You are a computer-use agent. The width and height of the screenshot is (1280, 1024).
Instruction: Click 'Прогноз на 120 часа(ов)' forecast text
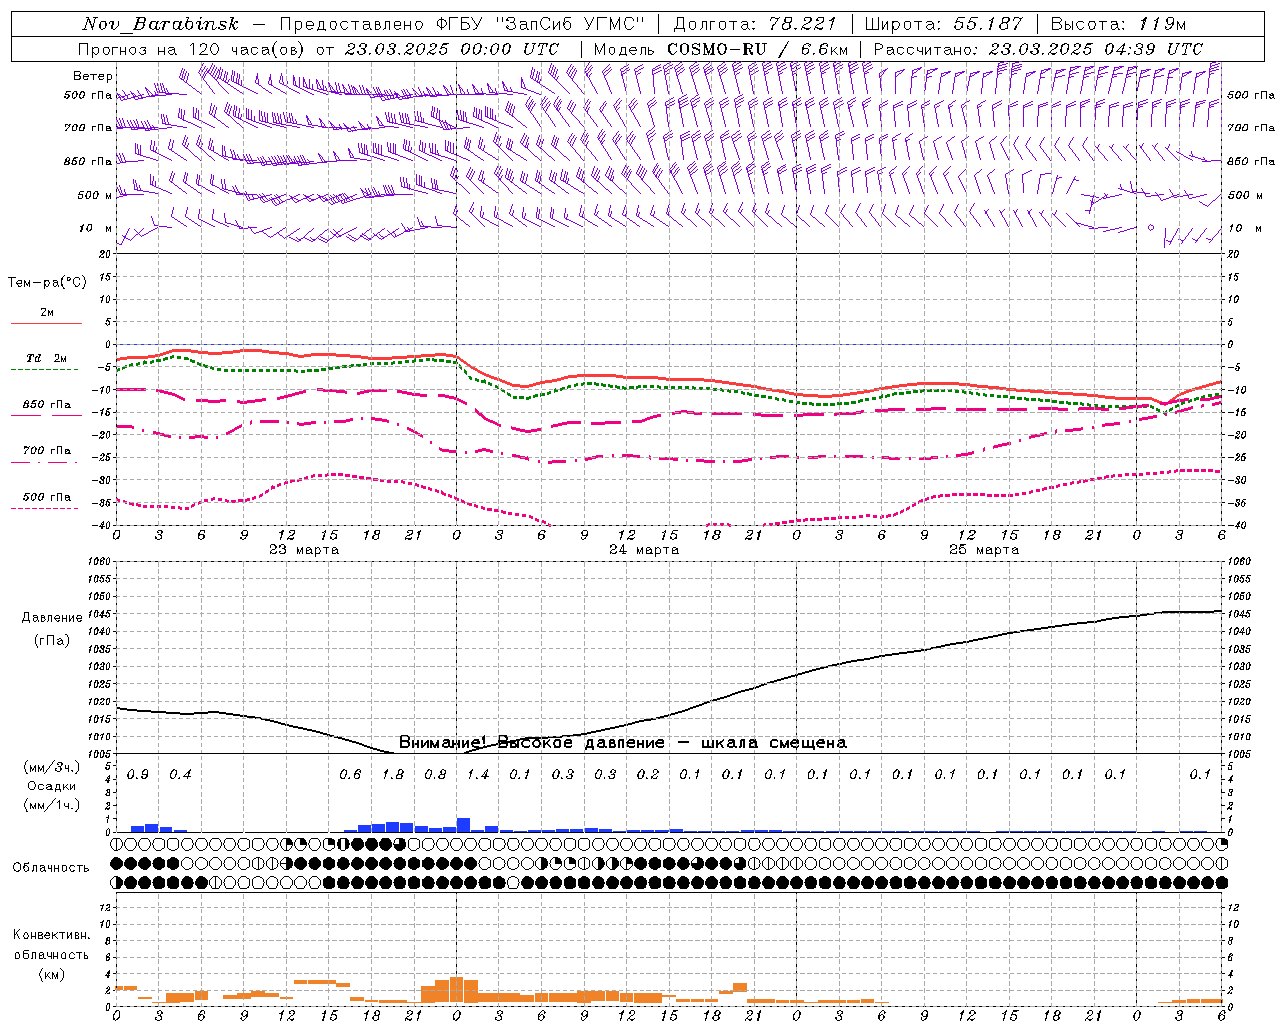pyautogui.click(x=192, y=49)
